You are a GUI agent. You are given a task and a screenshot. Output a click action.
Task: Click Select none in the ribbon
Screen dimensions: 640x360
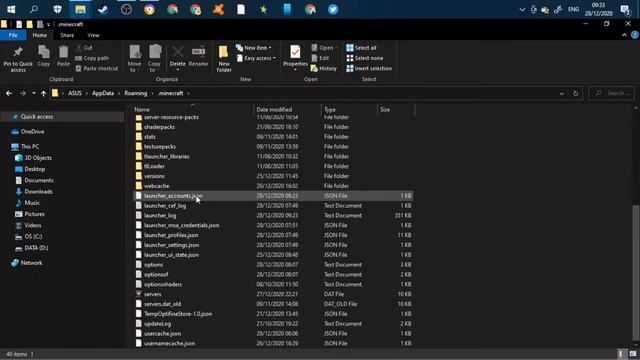pos(364,58)
